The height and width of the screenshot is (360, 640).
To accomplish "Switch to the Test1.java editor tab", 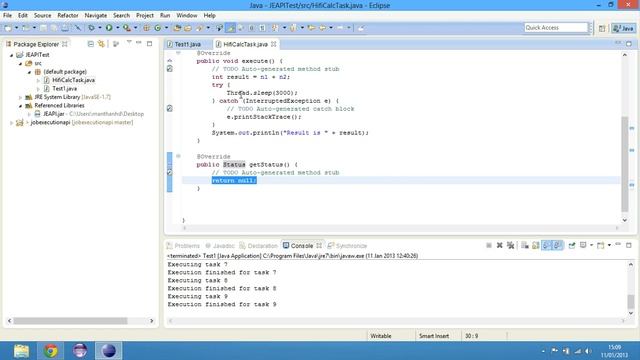I will 187,44.
